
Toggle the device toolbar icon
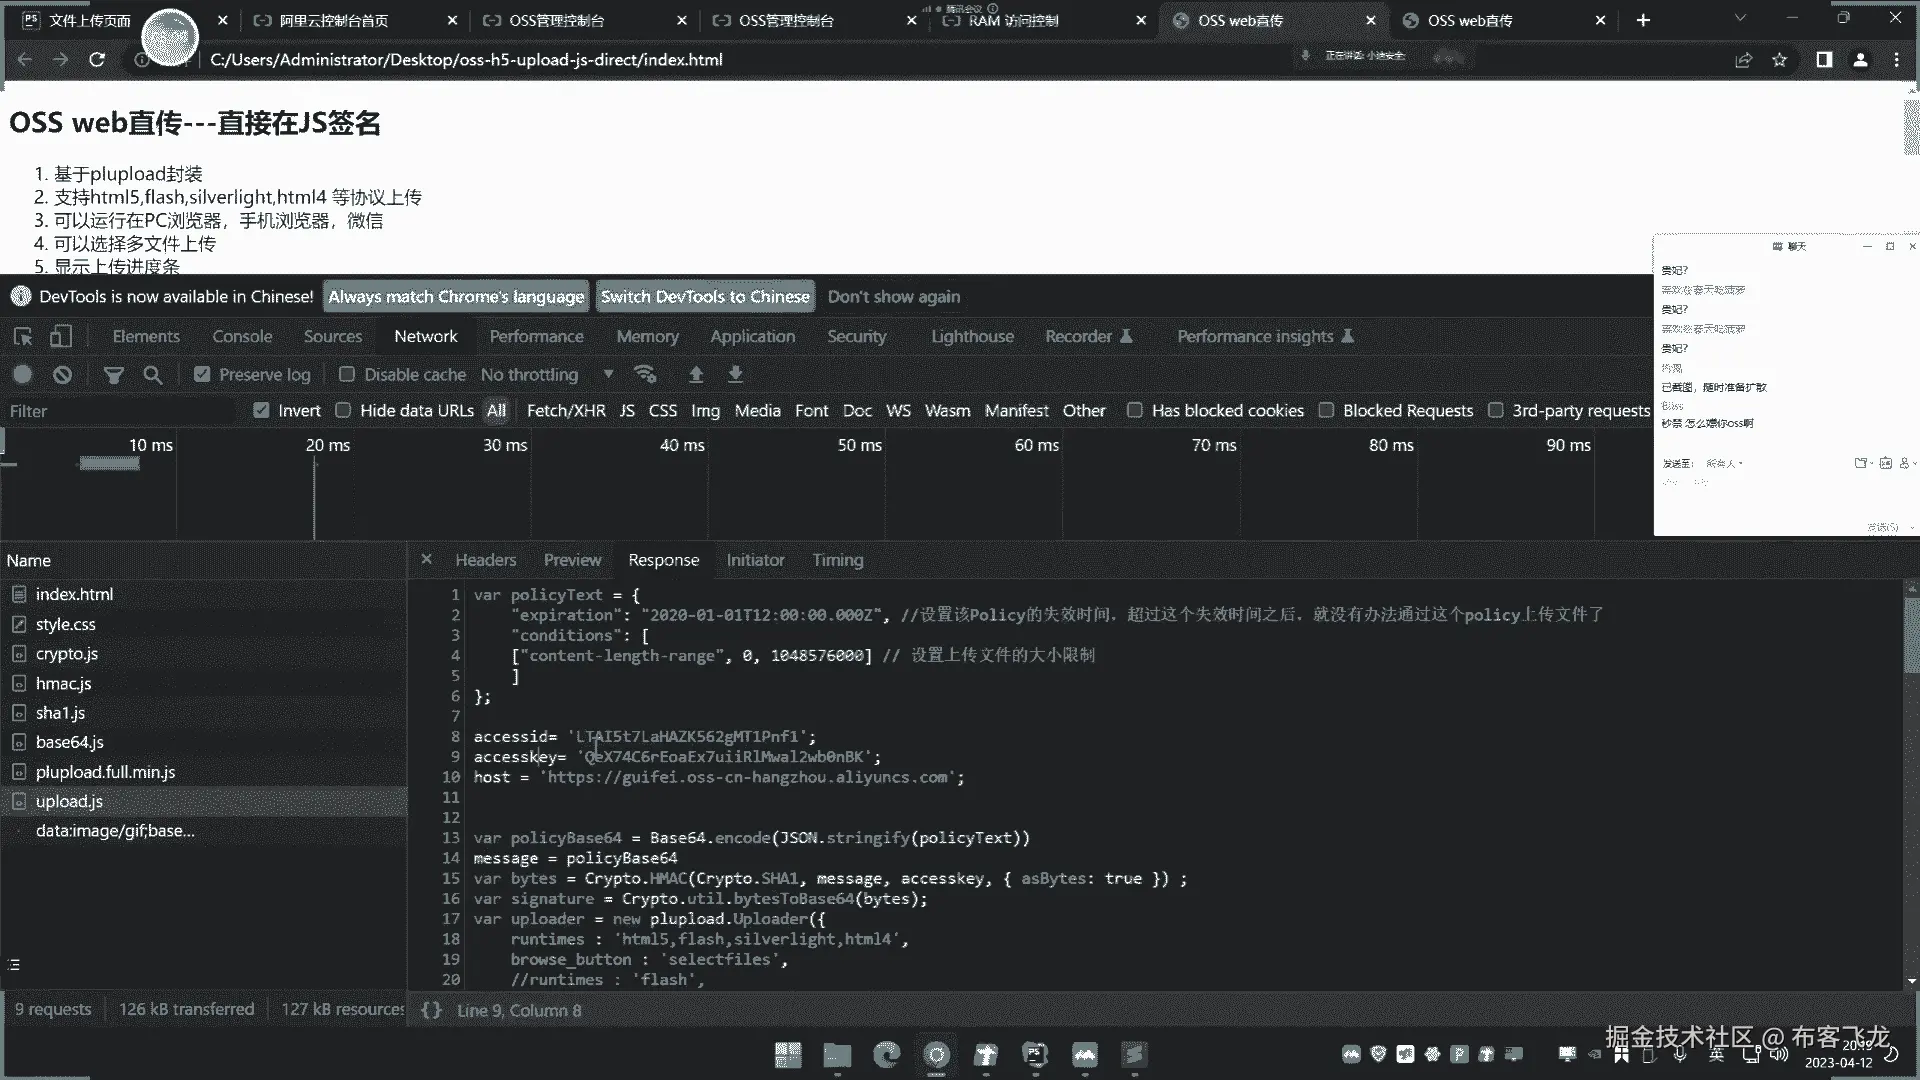click(x=61, y=337)
